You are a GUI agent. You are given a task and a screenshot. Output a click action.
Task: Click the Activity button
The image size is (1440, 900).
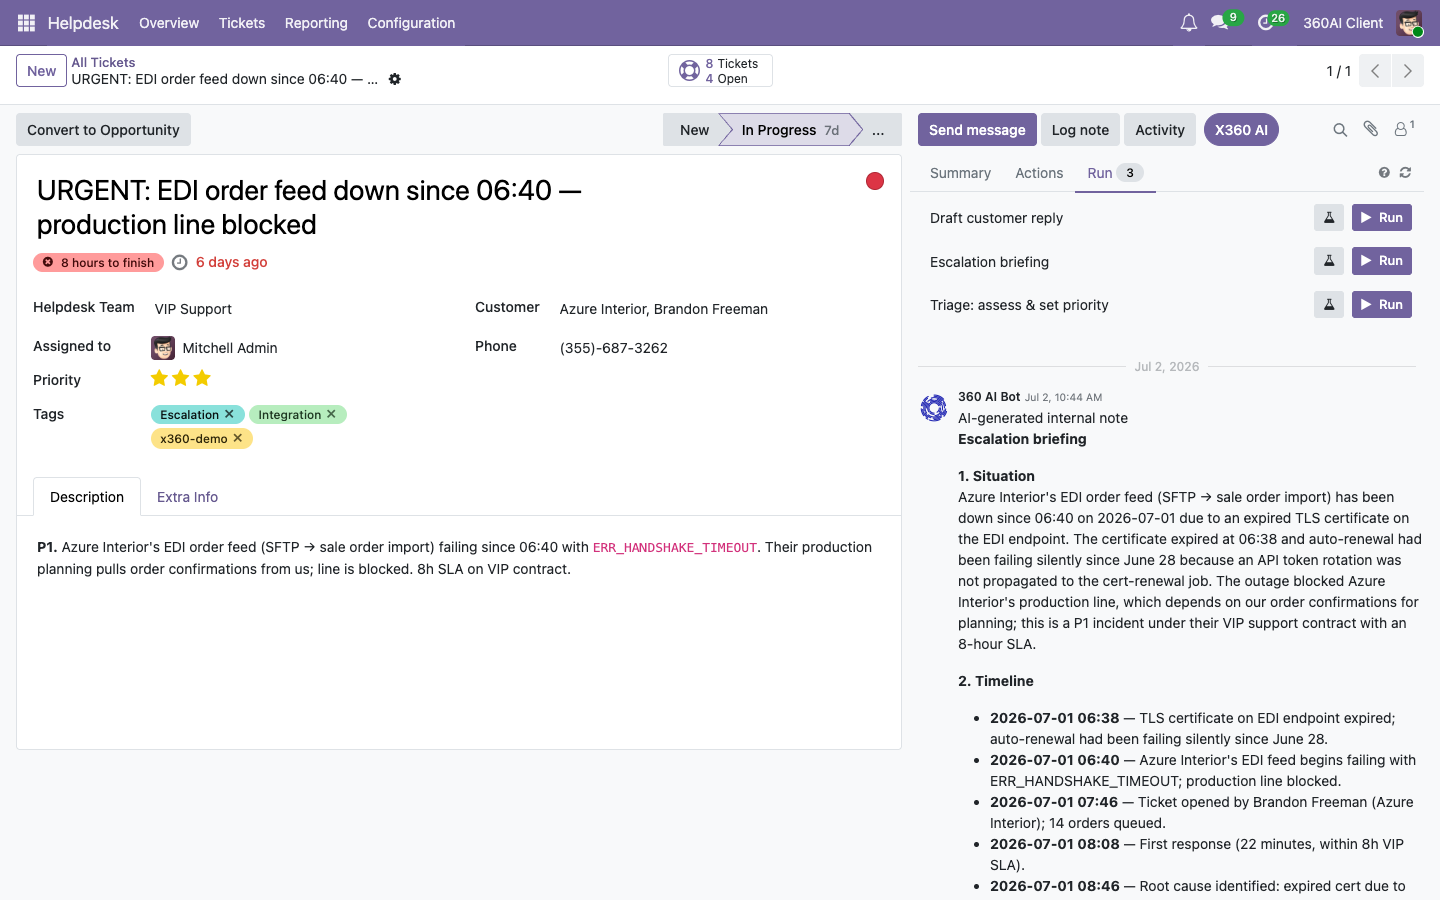click(1160, 130)
